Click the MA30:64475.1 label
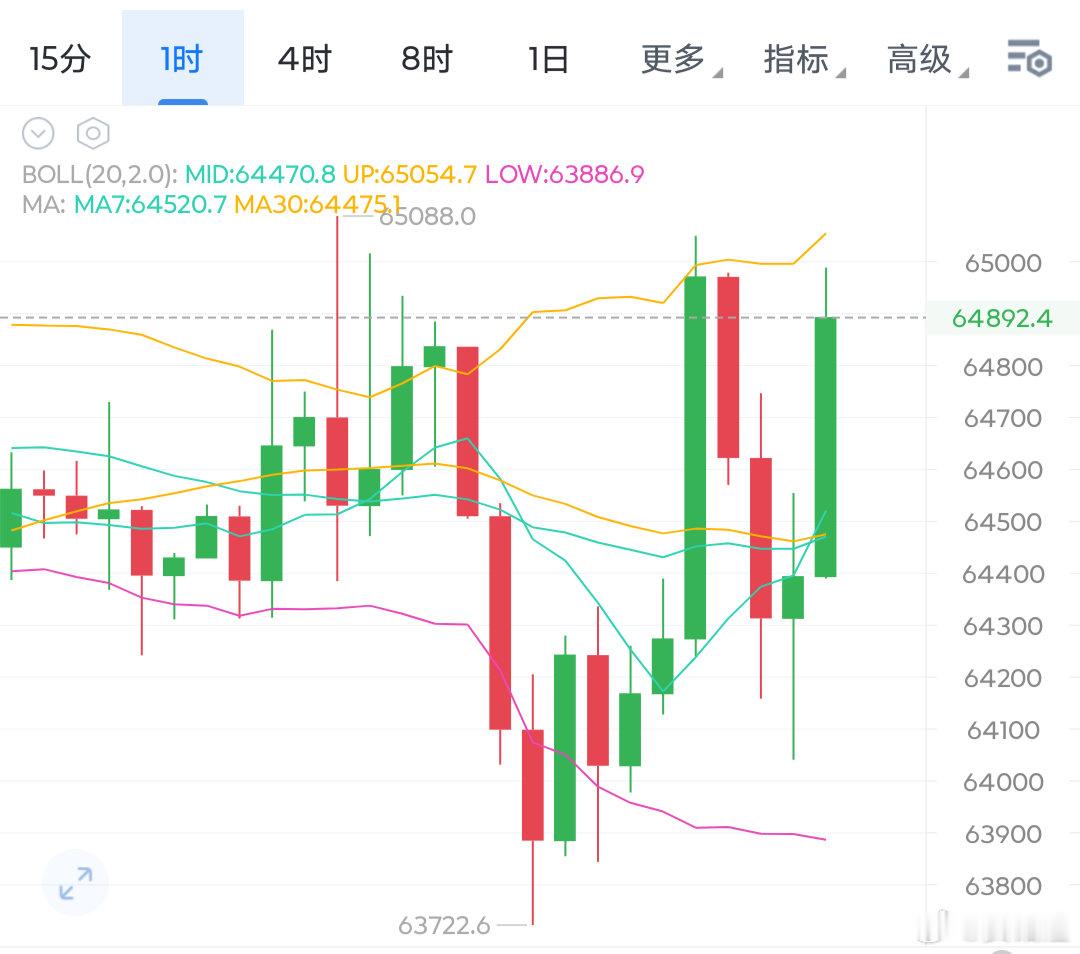 [317, 205]
